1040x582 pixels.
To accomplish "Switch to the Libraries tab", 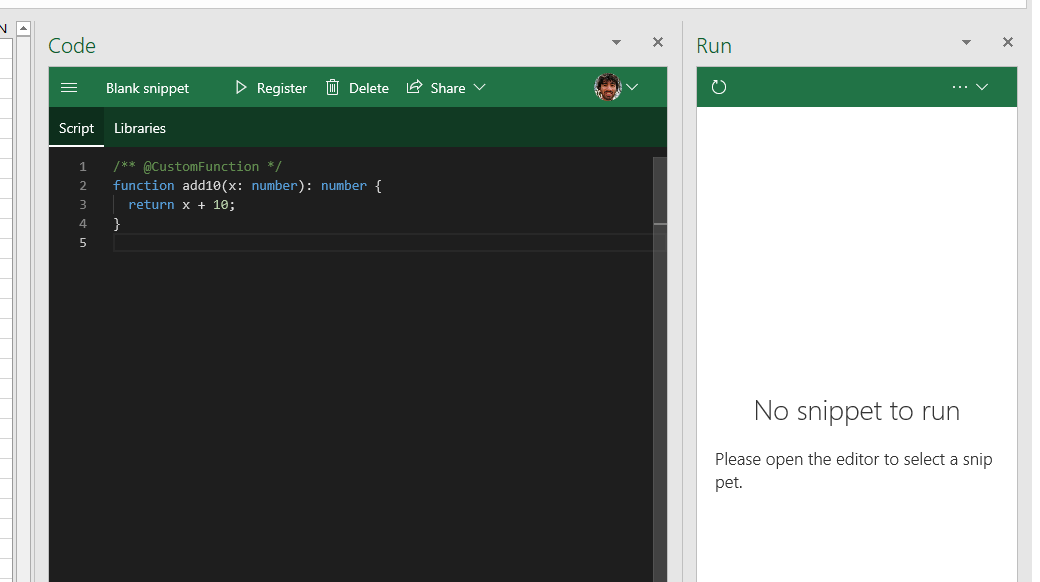I will pos(139,128).
